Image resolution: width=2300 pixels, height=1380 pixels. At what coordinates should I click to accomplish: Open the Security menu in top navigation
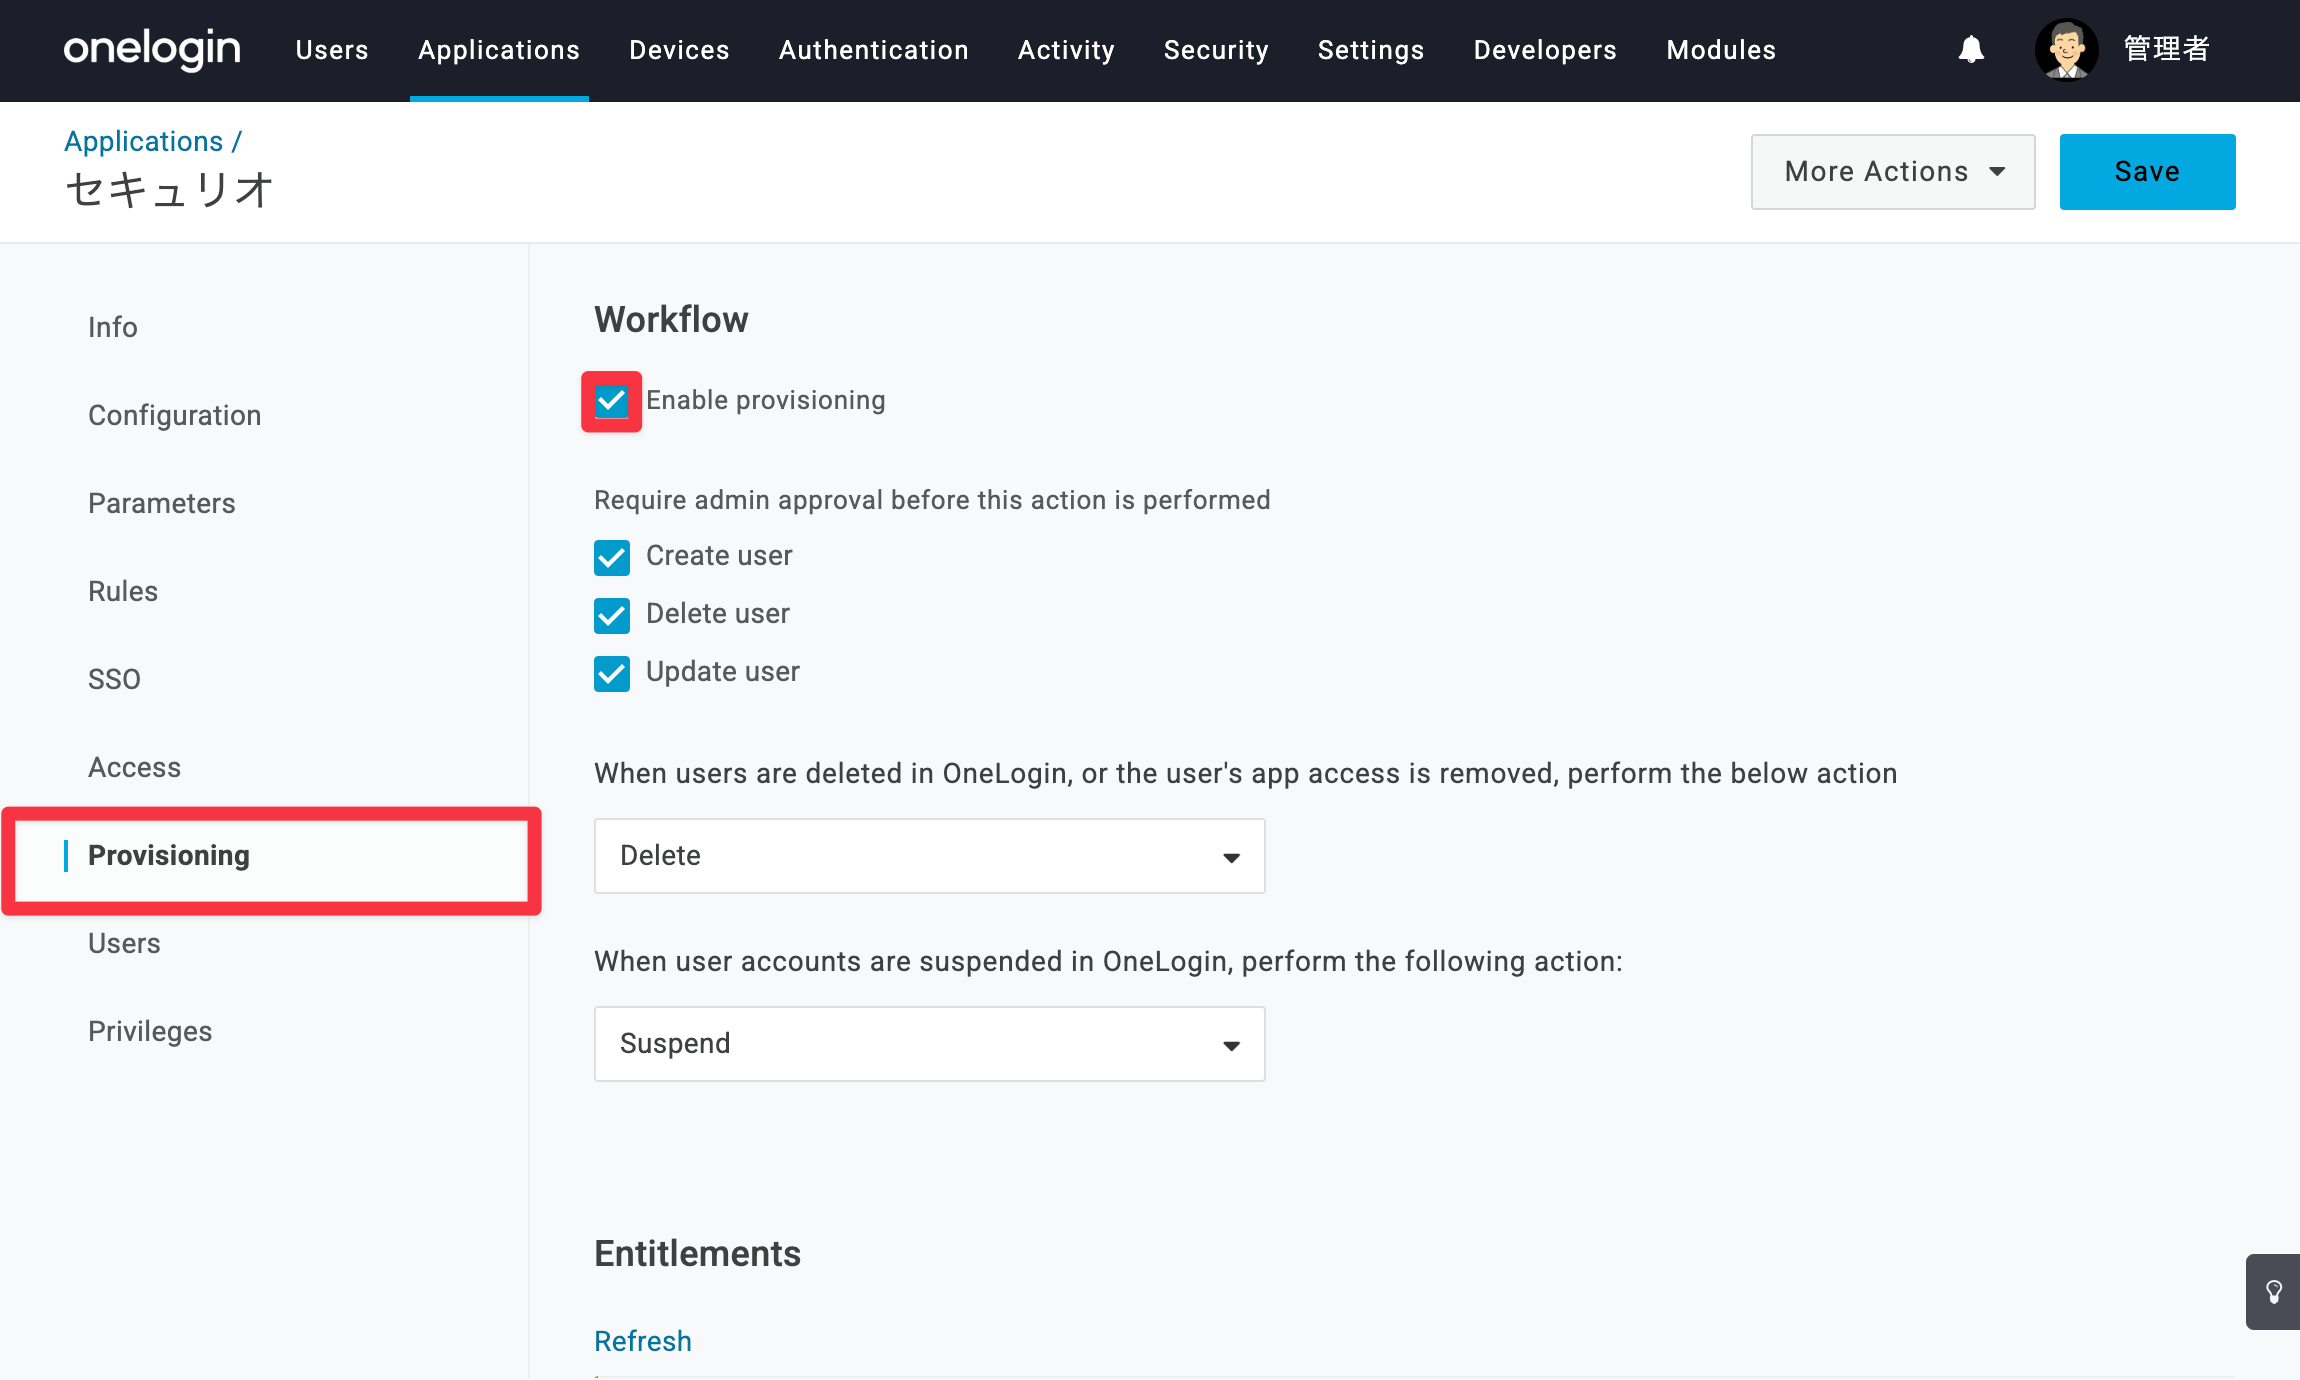point(1216,50)
